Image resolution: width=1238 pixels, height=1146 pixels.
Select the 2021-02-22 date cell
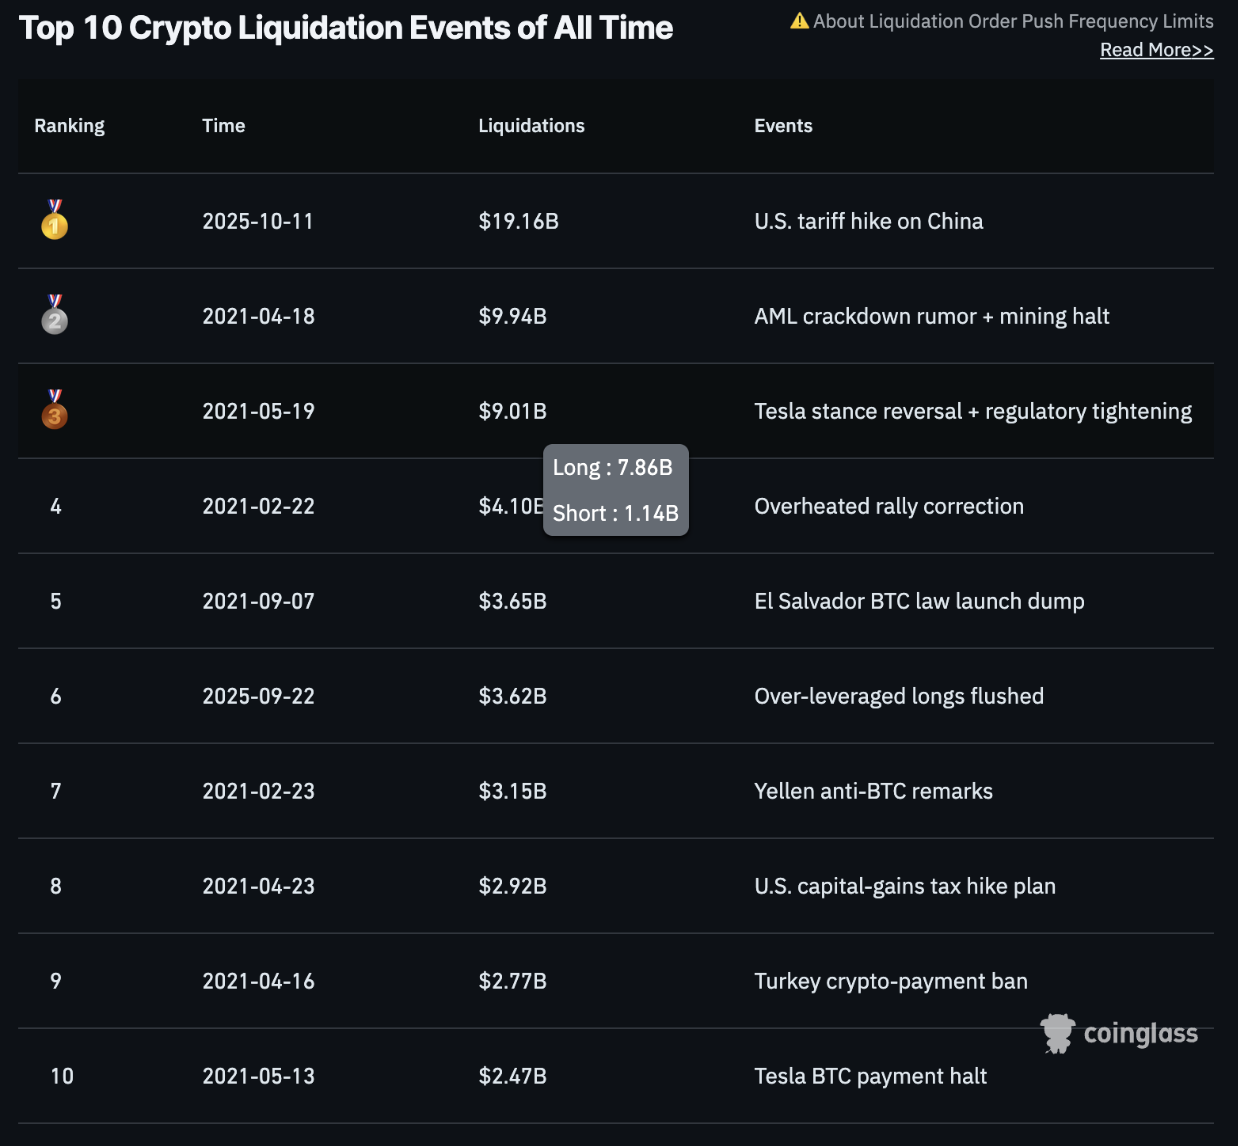point(258,506)
